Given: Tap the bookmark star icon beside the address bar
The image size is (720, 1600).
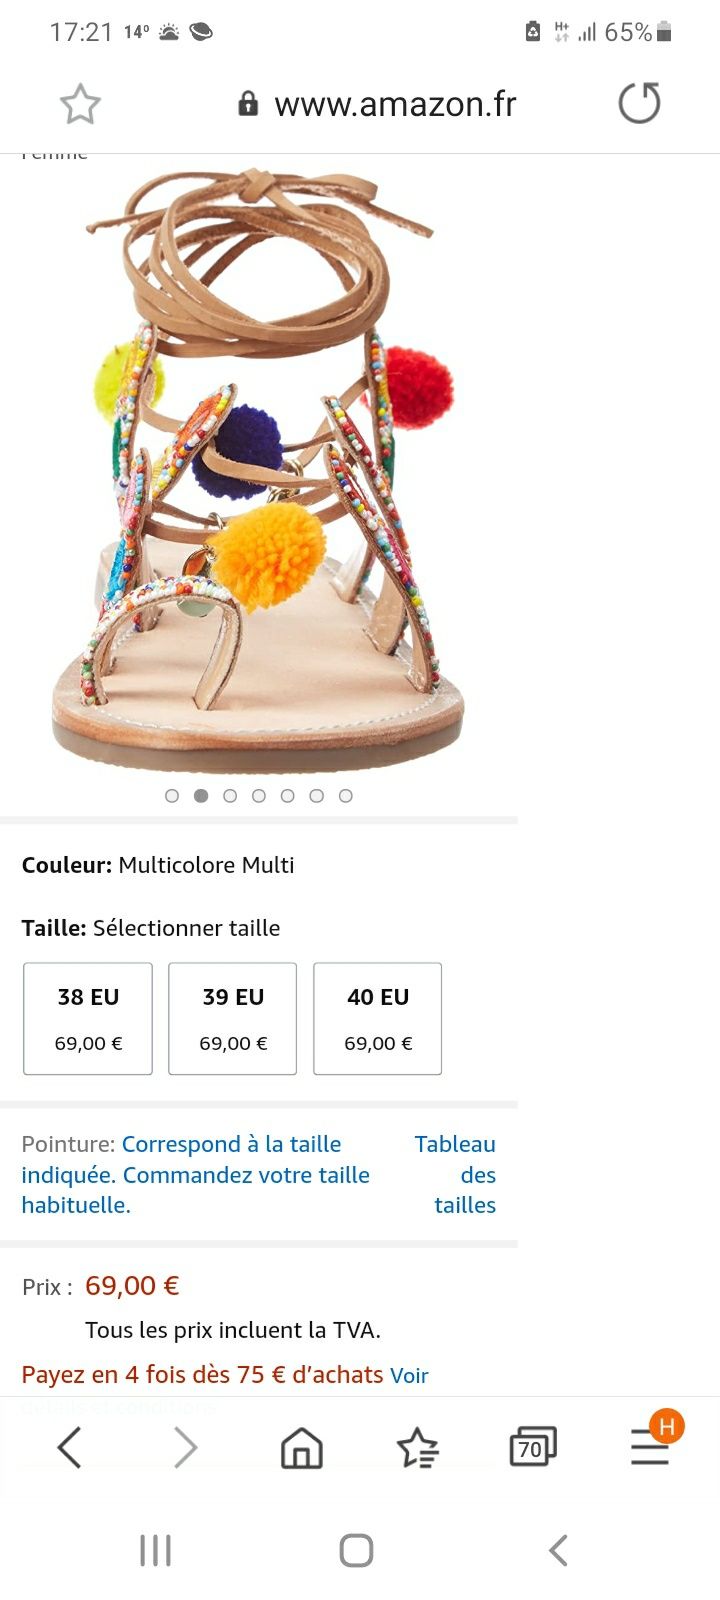Looking at the screenshot, I should (x=80, y=104).
